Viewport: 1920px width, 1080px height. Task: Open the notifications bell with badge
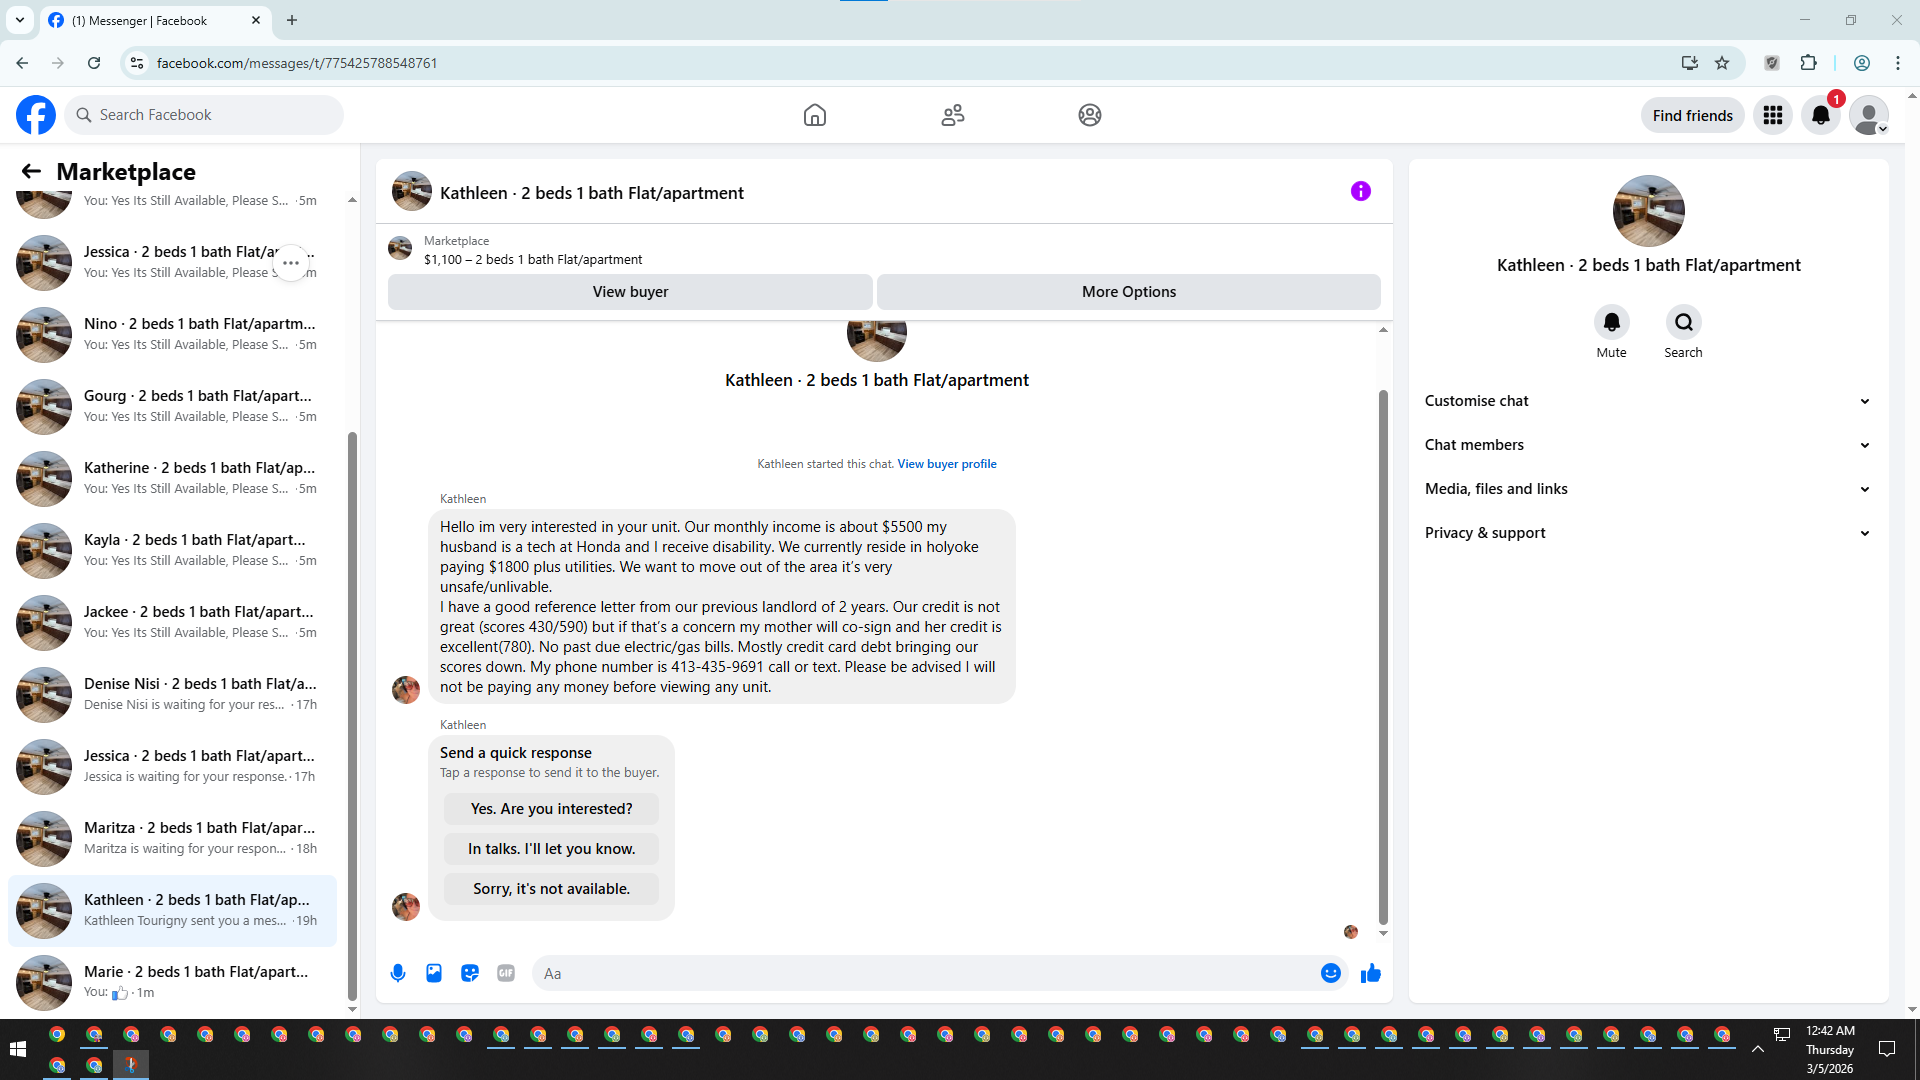coord(1821,115)
